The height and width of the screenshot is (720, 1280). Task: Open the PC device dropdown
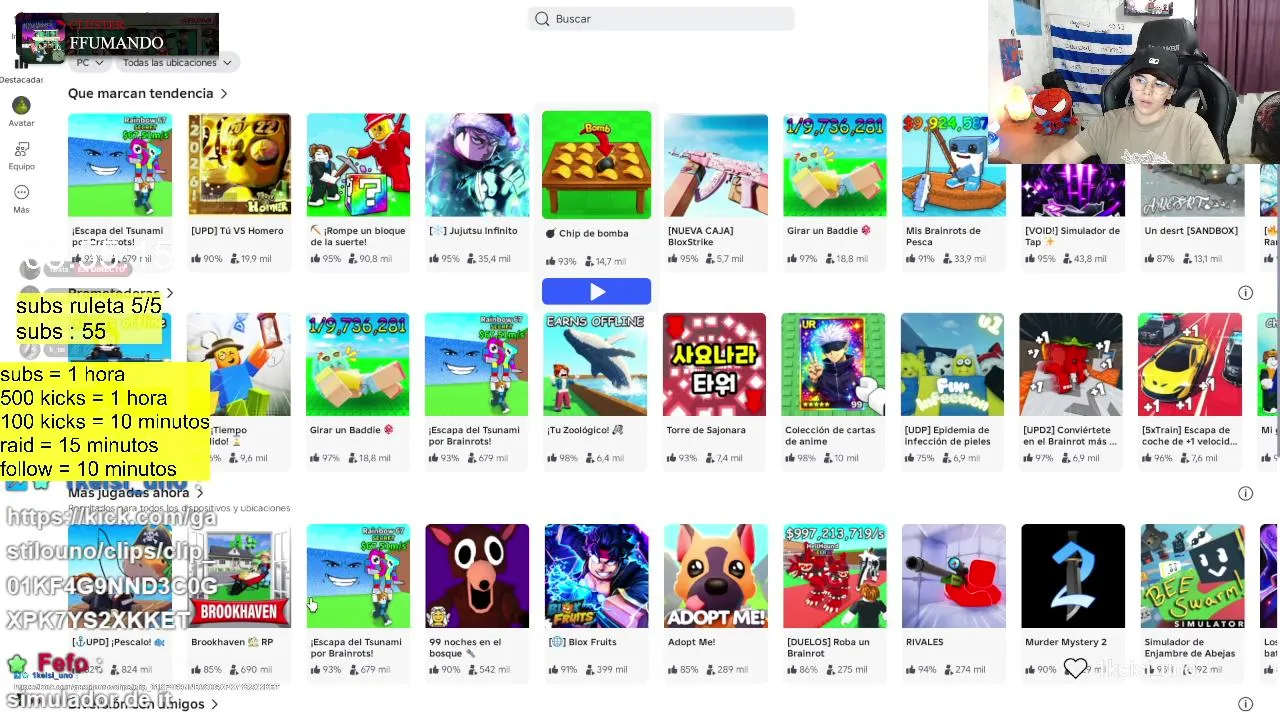(x=90, y=62)
